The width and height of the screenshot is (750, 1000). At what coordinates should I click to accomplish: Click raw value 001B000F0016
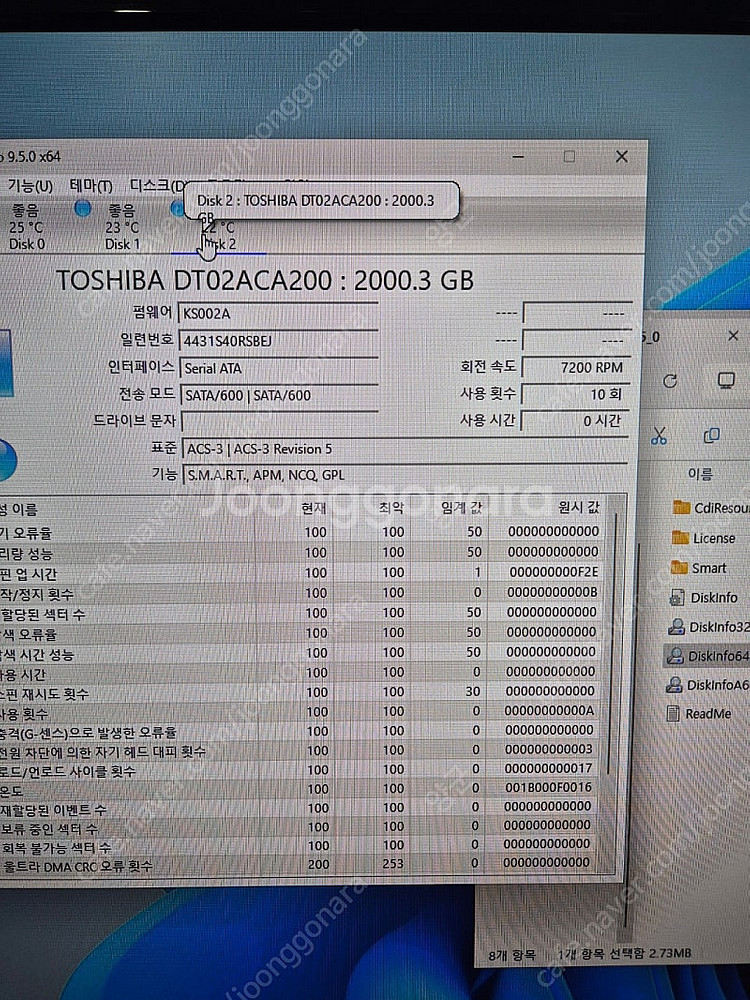[549, 788]
